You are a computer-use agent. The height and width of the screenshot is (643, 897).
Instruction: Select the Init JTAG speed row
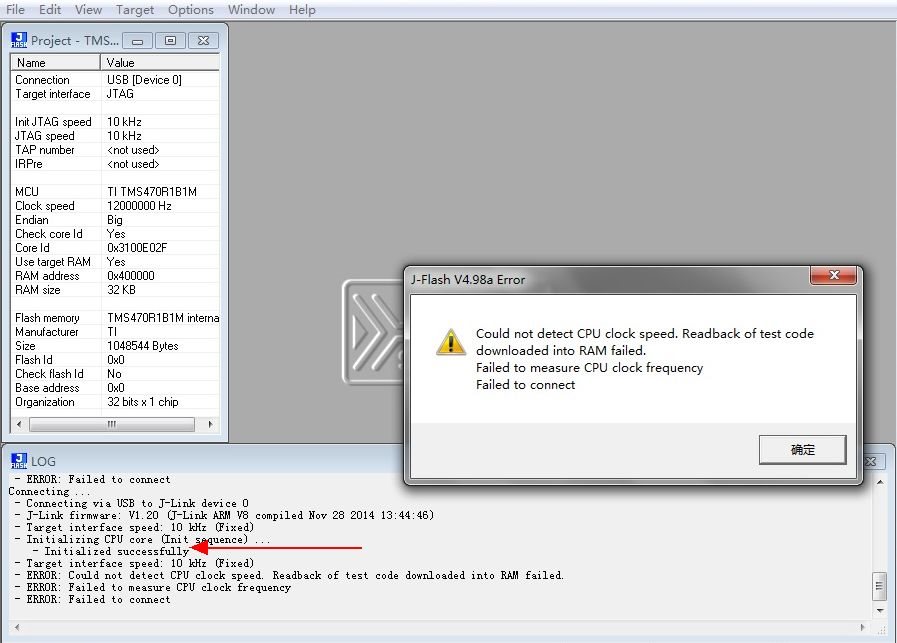(x=114, y=122)
